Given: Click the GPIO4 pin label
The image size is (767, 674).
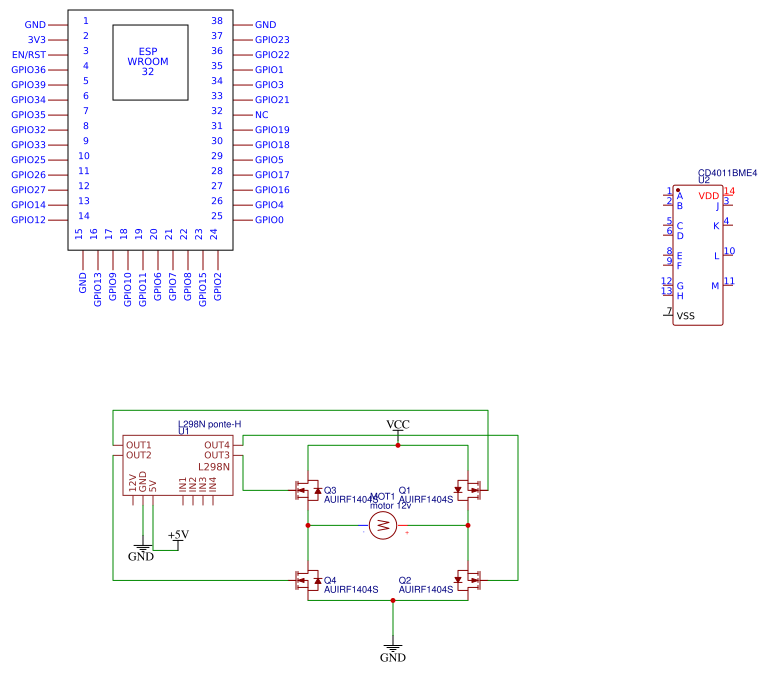Looking at the screenshot, I should [x=269, y=205].
